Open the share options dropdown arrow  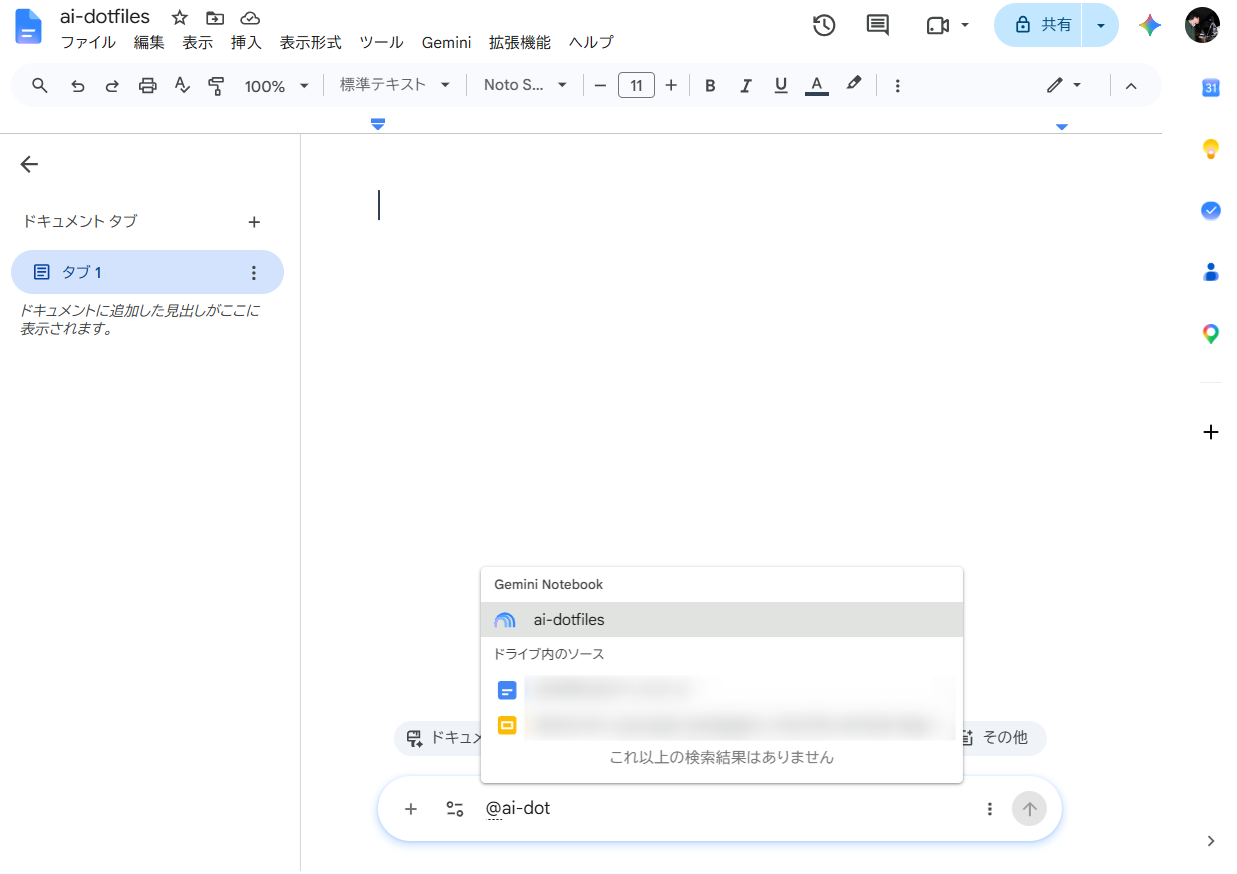point(1101,25)
